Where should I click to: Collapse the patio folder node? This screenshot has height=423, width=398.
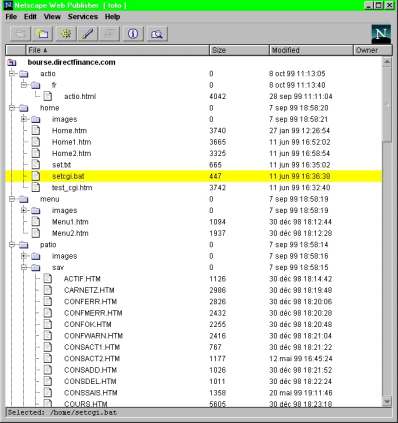(12, 245)
